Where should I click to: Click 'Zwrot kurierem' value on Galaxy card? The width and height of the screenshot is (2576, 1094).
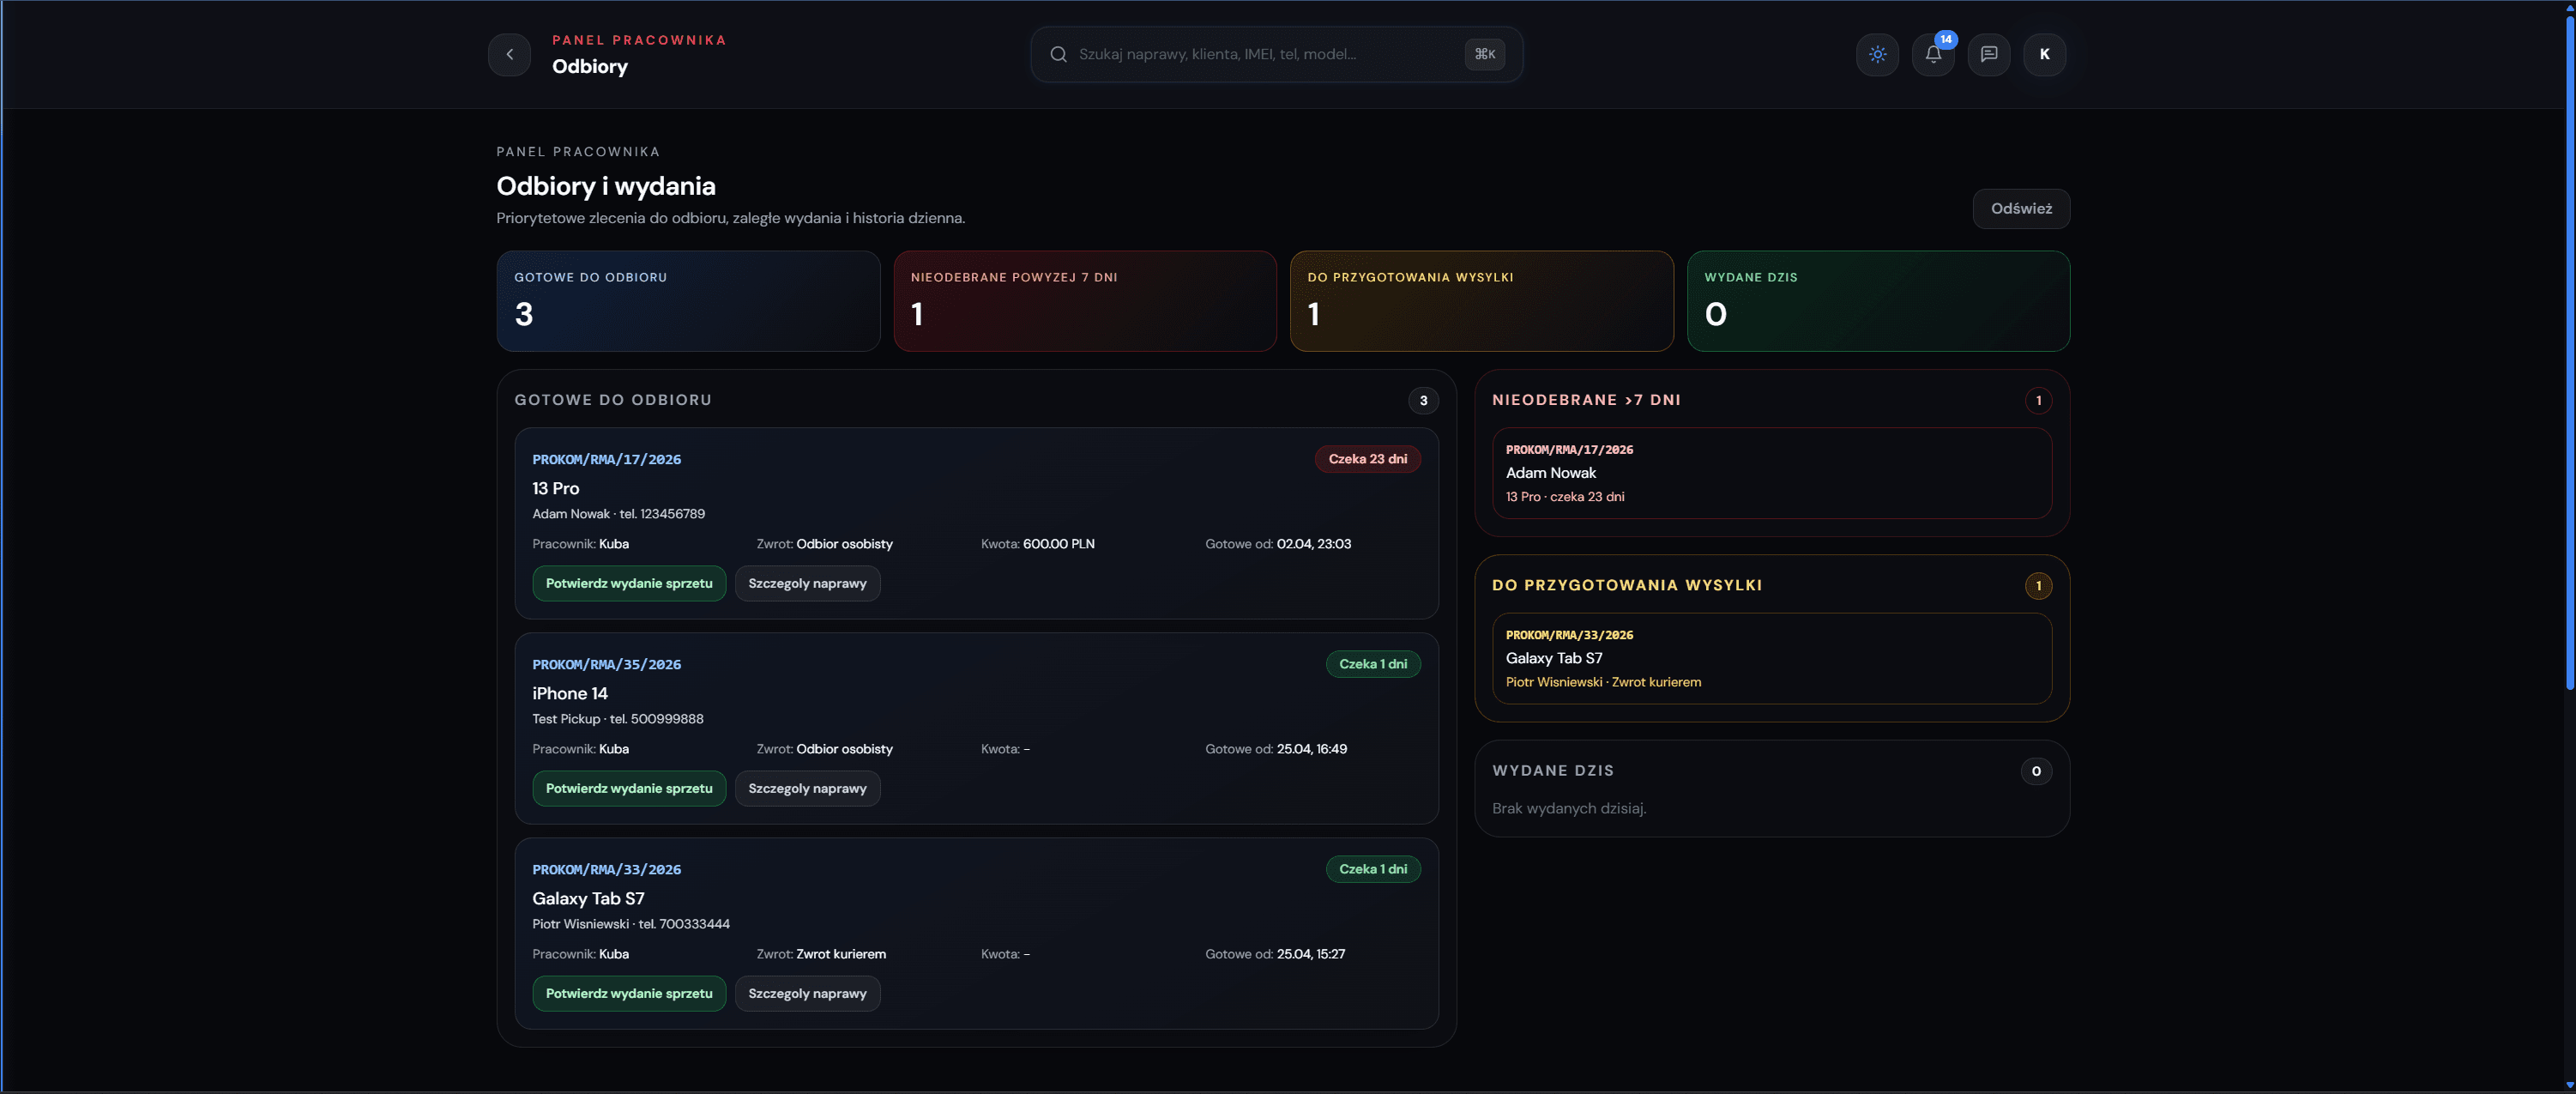coord(840,954)
